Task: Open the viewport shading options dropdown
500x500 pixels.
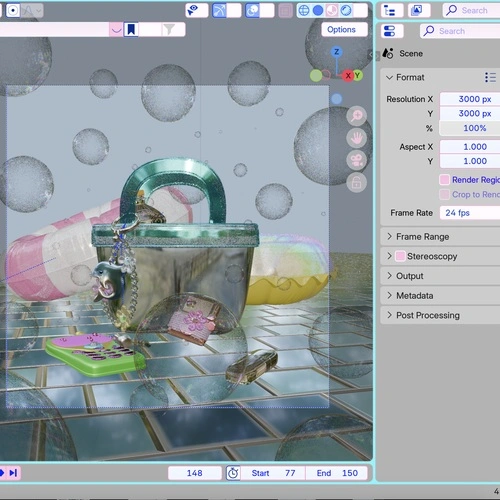Action: pos(361,11)
